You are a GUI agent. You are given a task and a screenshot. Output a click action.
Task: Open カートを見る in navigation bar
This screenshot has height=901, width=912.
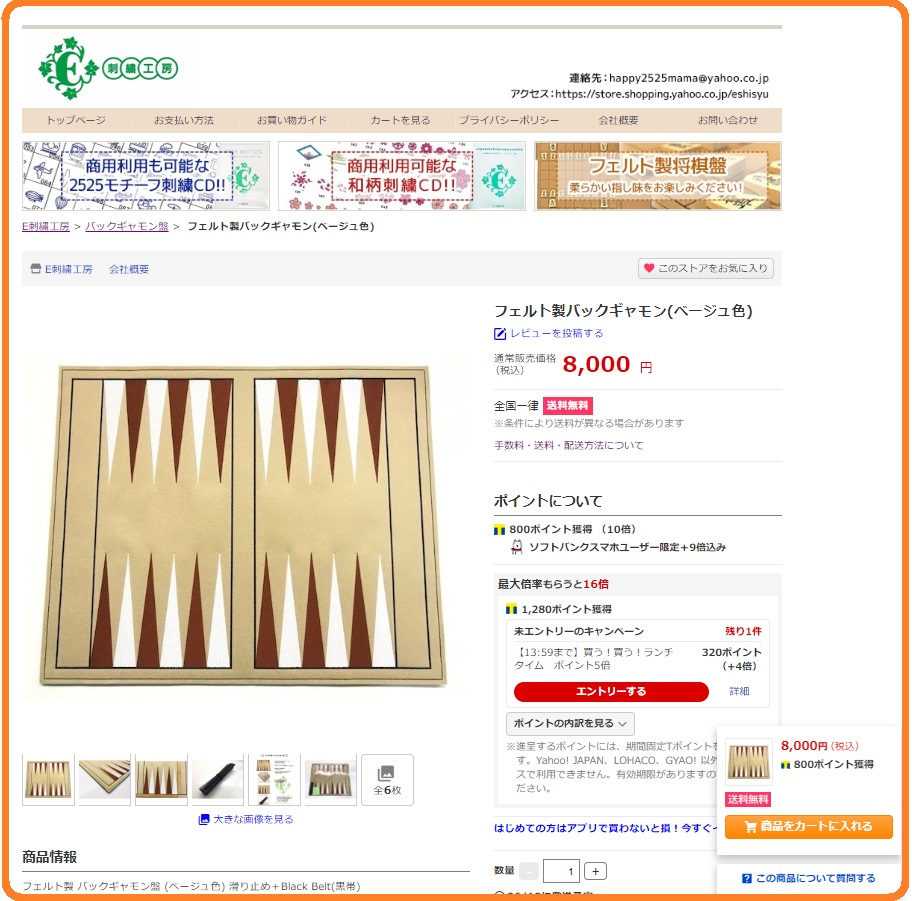tap(401, 120)
